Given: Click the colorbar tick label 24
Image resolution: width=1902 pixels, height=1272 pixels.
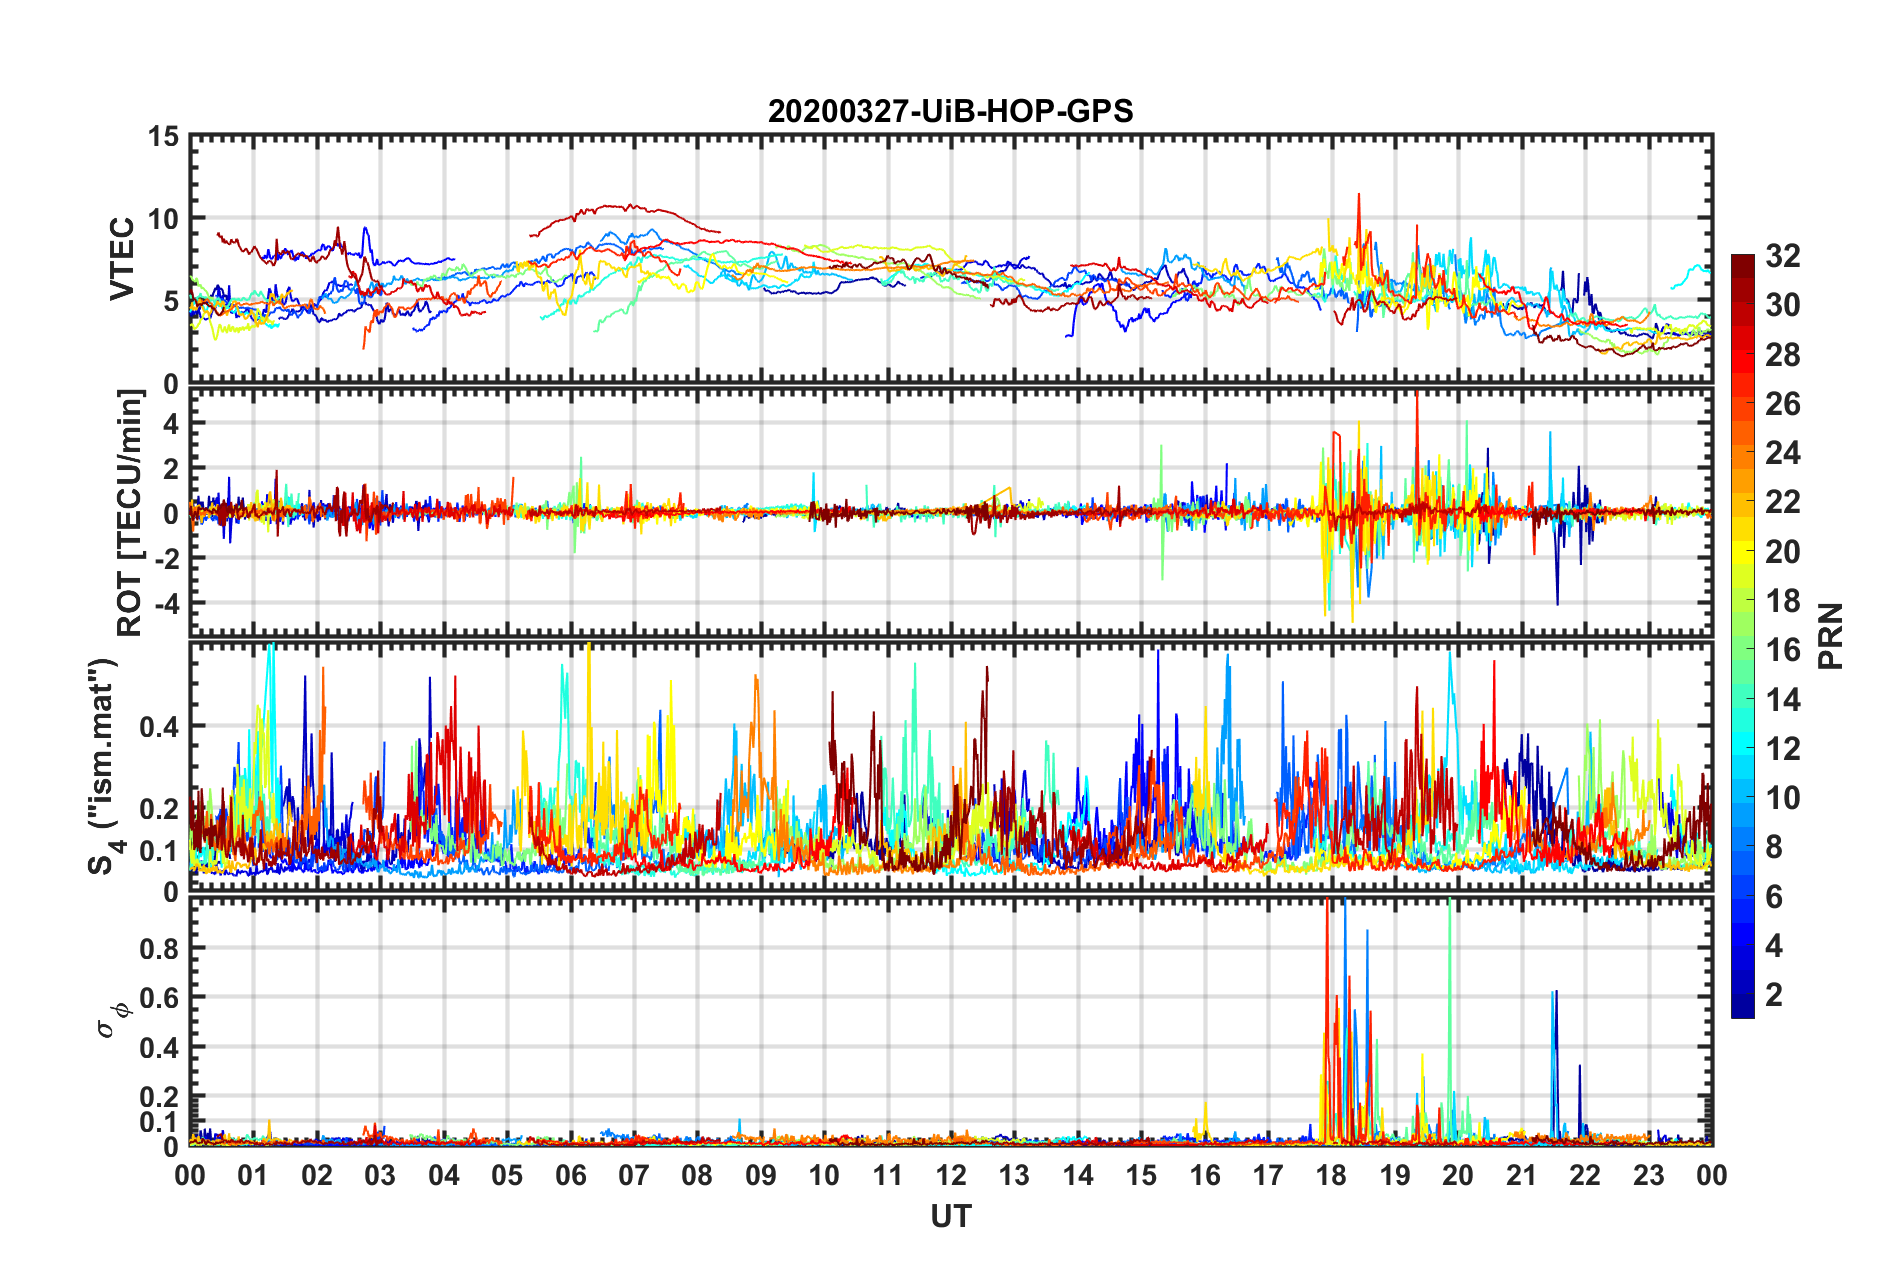Looking at the screenshot, I should click(1782, 453).
